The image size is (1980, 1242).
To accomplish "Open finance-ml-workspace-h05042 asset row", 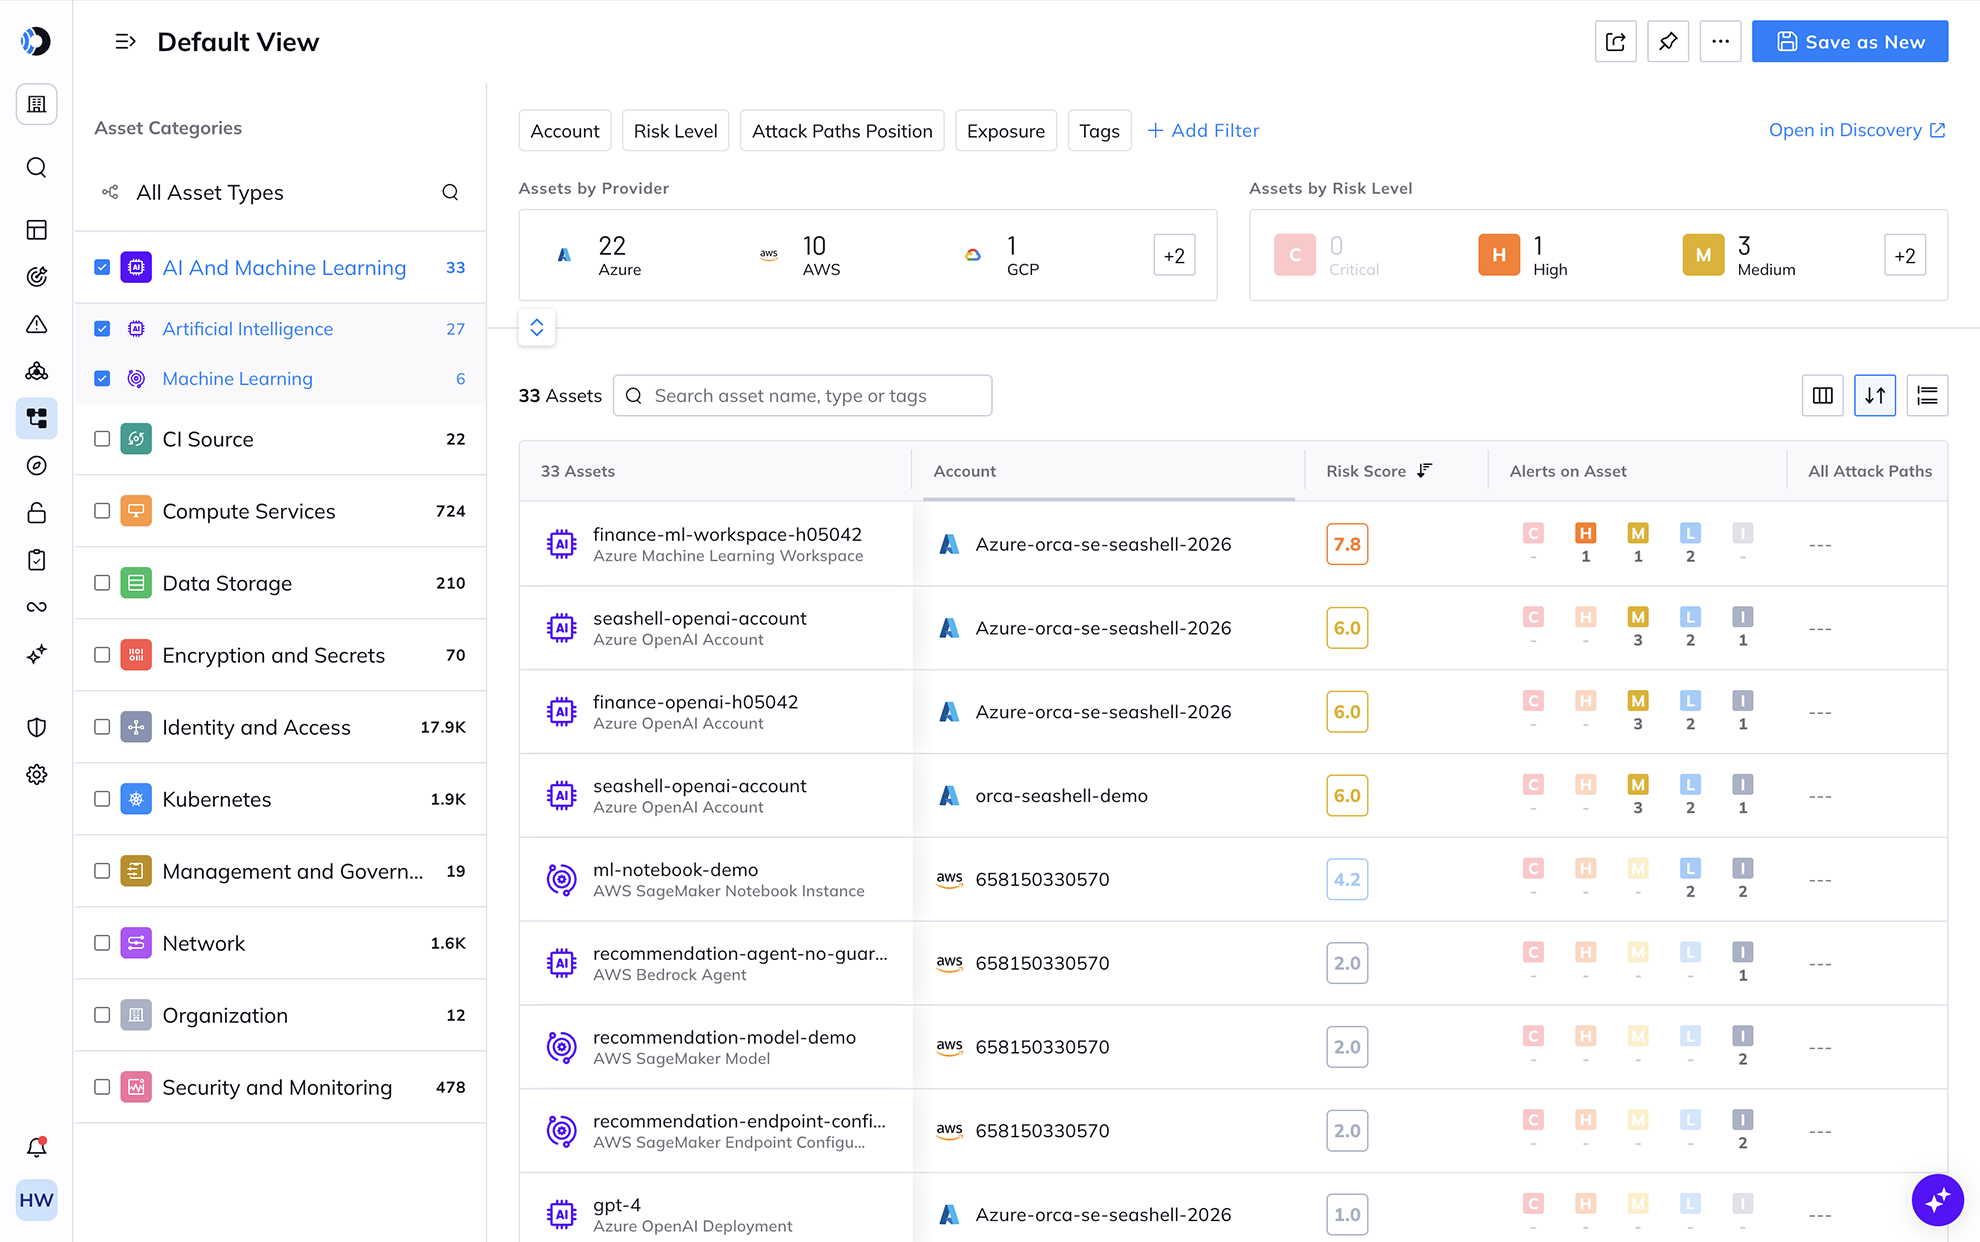I will (1233, 544).
